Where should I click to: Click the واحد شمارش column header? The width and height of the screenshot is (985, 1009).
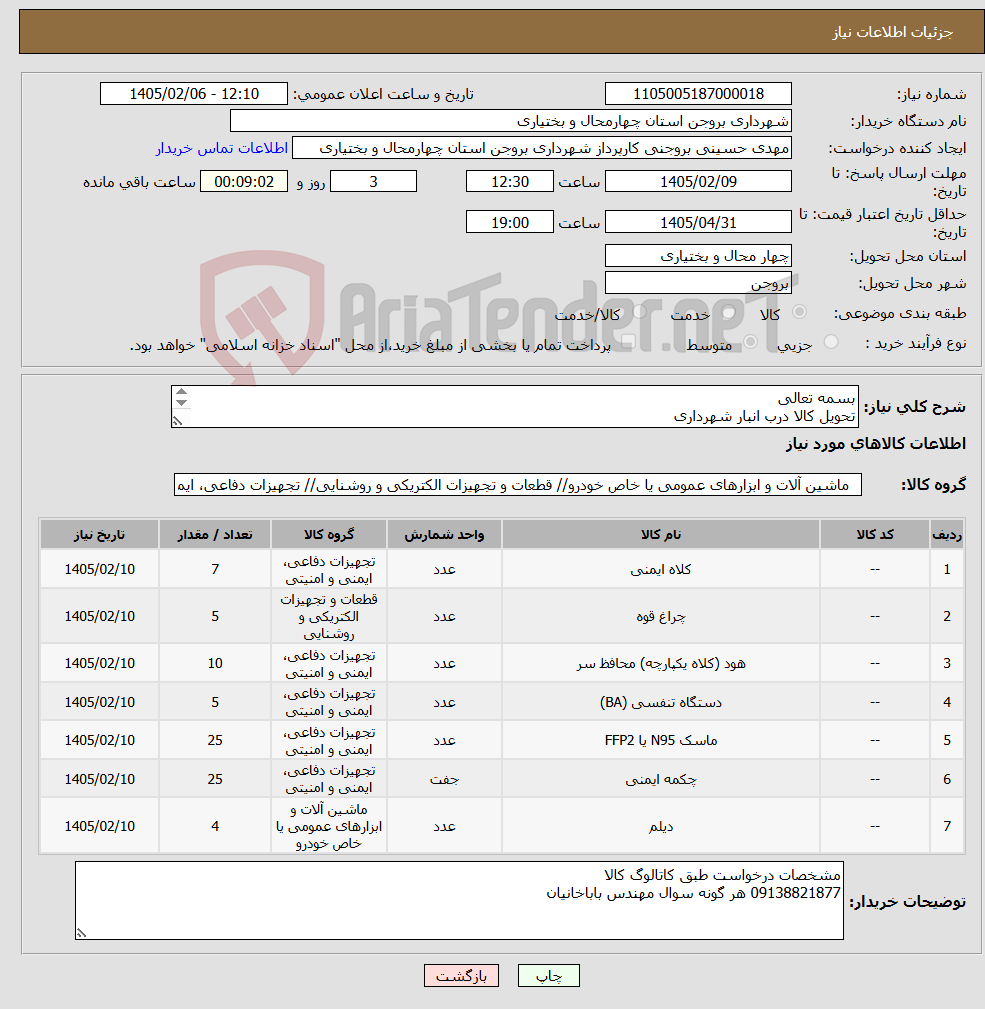click(x=444, y=534)
